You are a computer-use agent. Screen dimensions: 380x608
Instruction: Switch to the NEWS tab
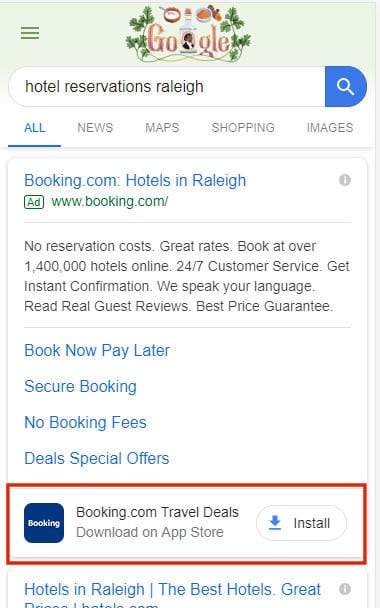[95, 128]
